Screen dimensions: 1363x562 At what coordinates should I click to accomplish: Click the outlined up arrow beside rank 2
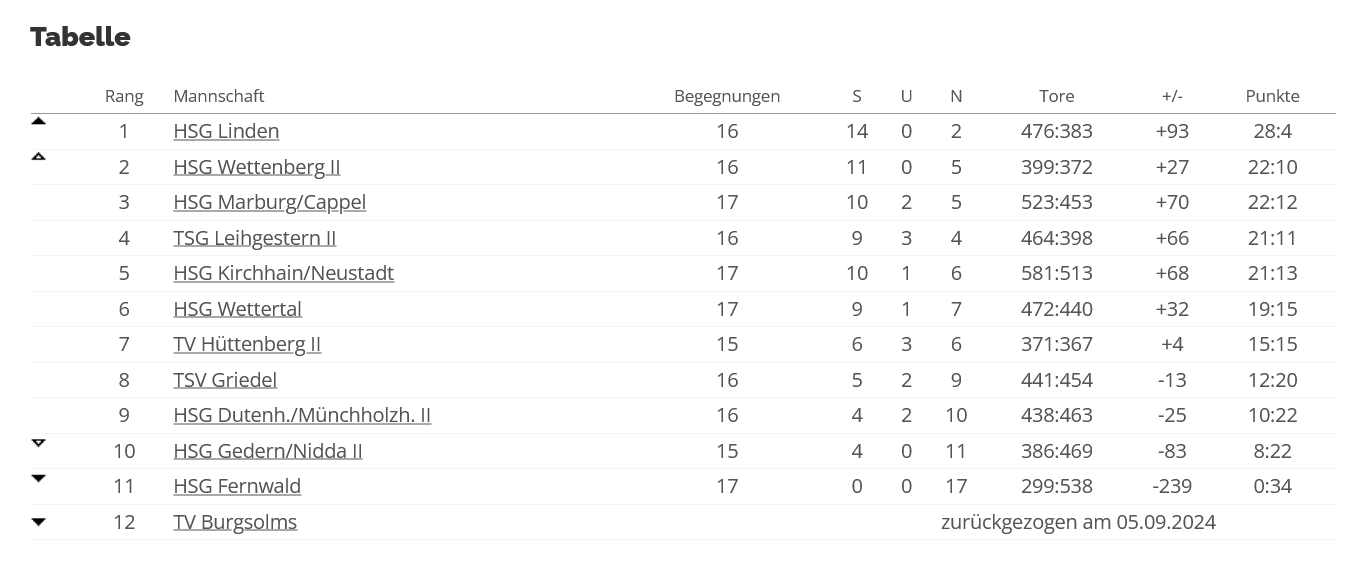tap(38, 156)
